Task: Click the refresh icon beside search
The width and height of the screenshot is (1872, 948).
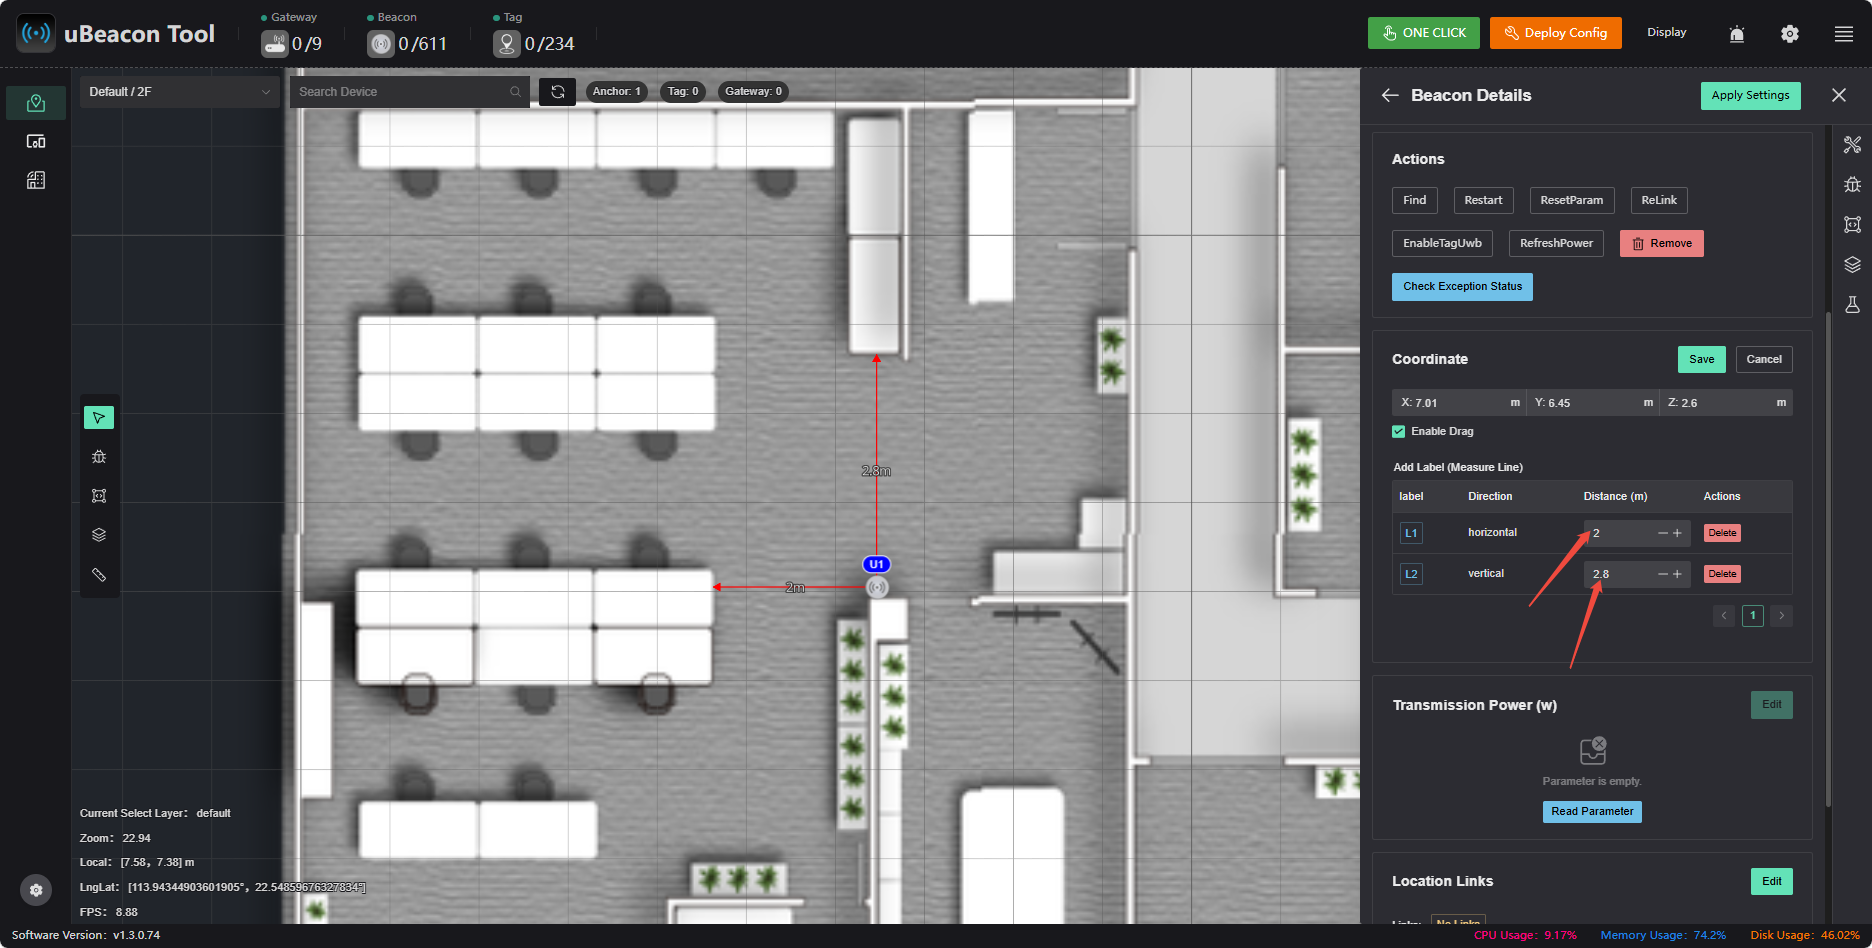Action: 558,92
